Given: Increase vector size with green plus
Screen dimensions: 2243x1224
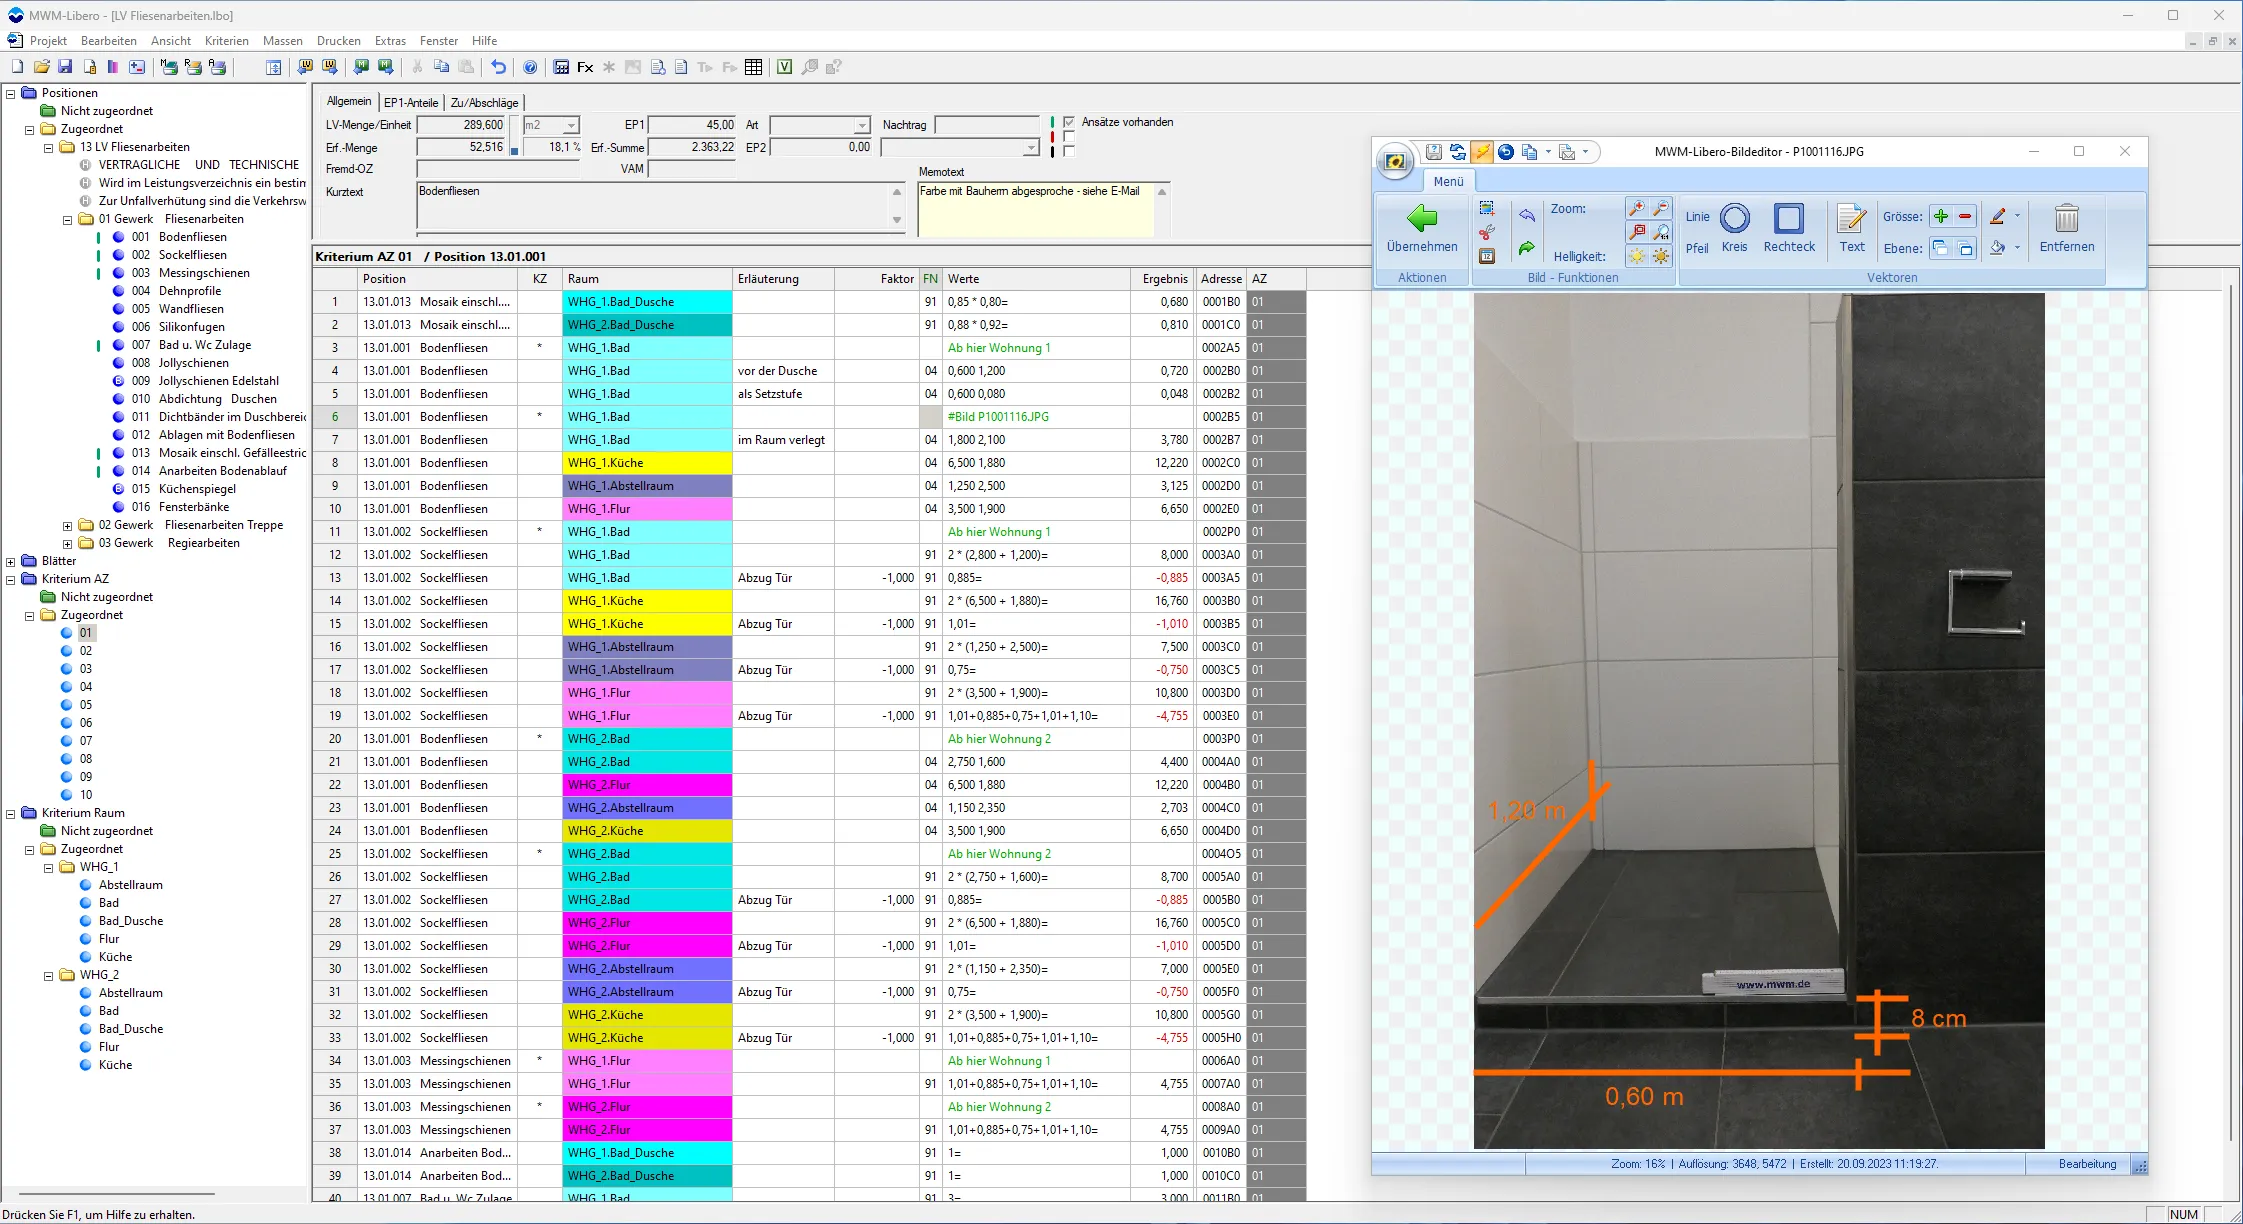Looking at the screenshot, I should coord(1941,216).
